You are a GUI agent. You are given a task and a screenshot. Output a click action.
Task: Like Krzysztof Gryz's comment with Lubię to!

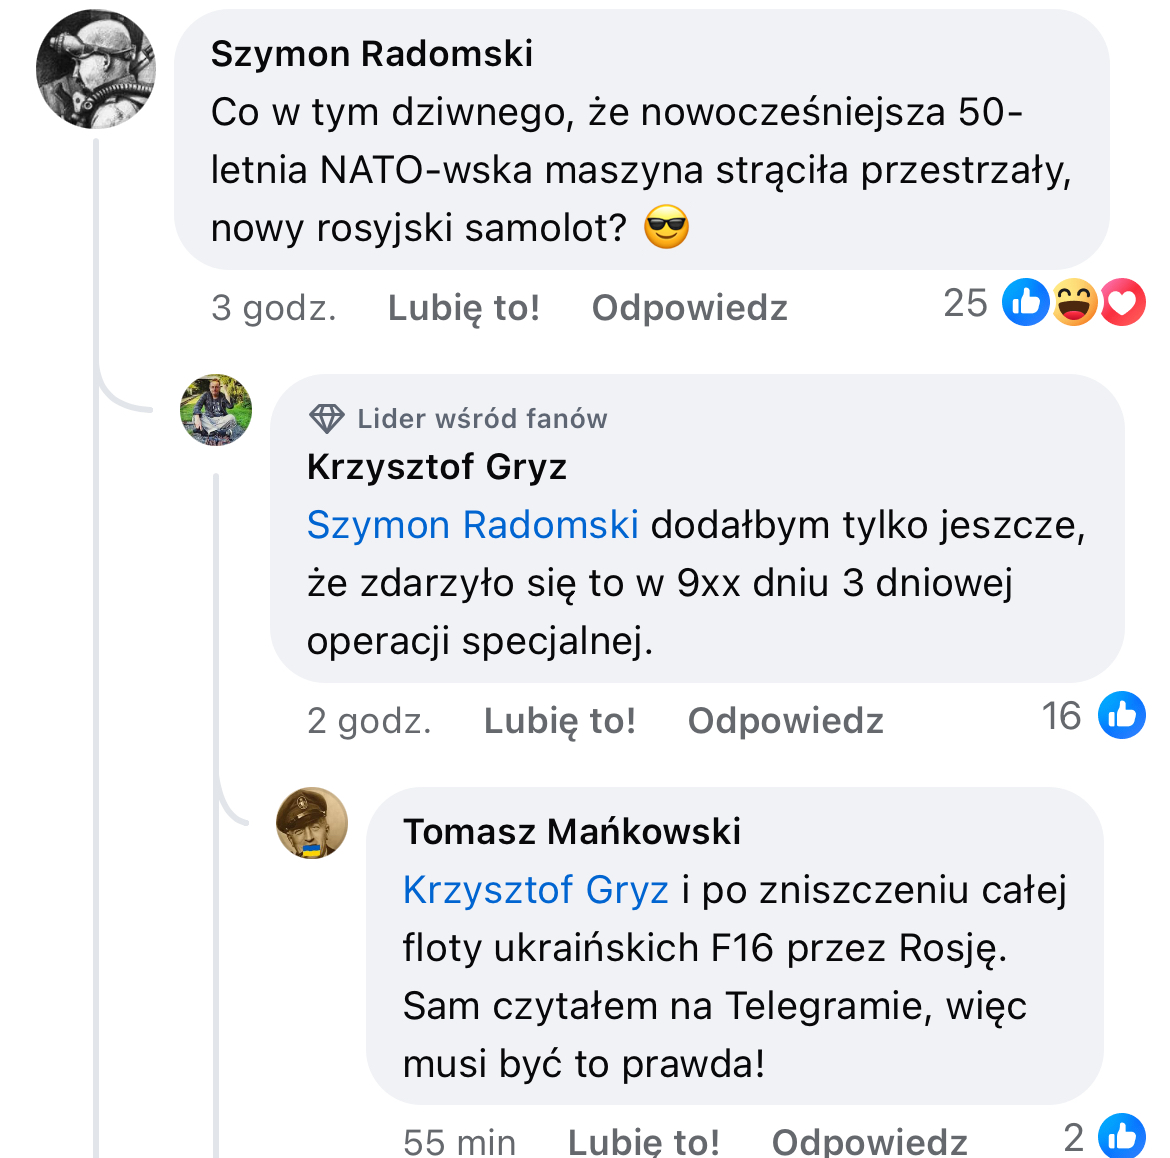click(560, 721)
